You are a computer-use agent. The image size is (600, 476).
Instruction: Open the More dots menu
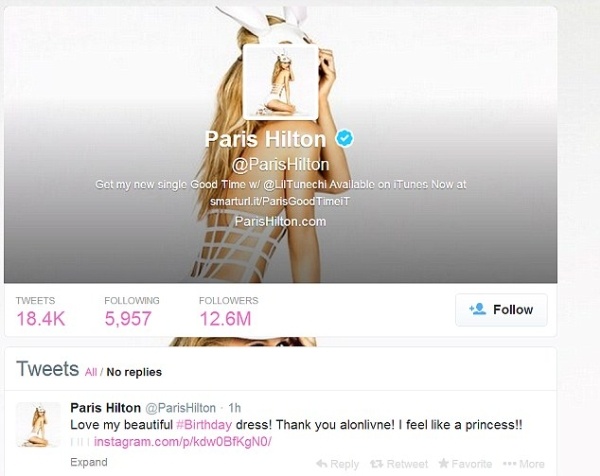point(523,464)
